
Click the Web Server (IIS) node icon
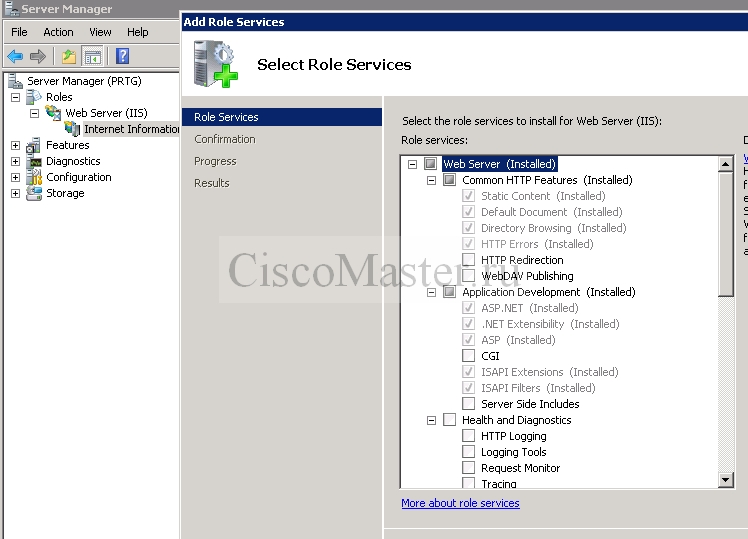[53, 113]
